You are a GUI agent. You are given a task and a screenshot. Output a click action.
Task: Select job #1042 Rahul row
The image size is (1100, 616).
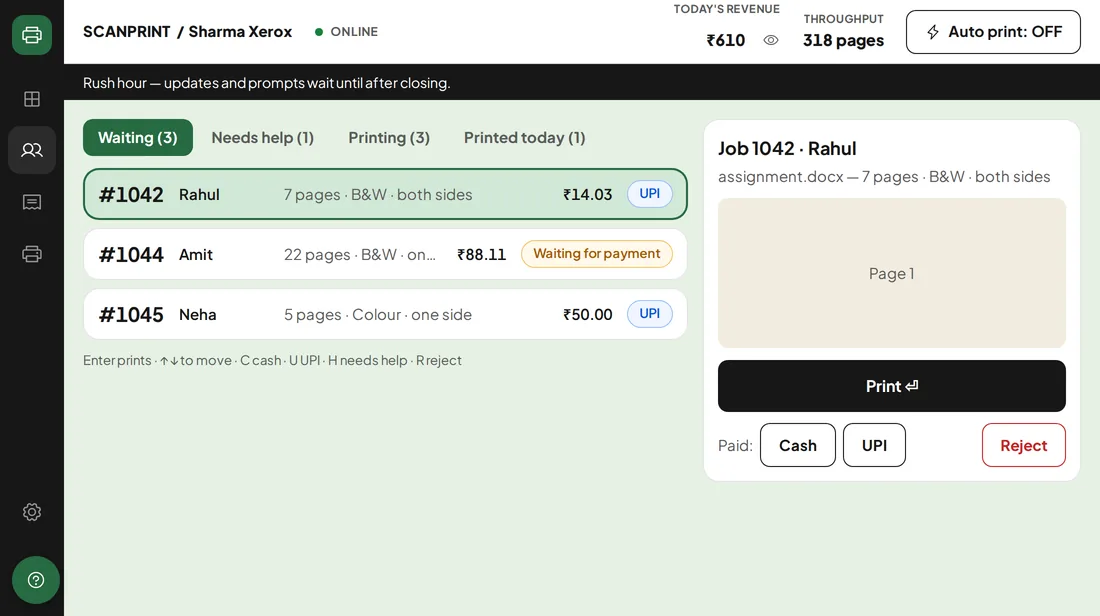[384, 194]
